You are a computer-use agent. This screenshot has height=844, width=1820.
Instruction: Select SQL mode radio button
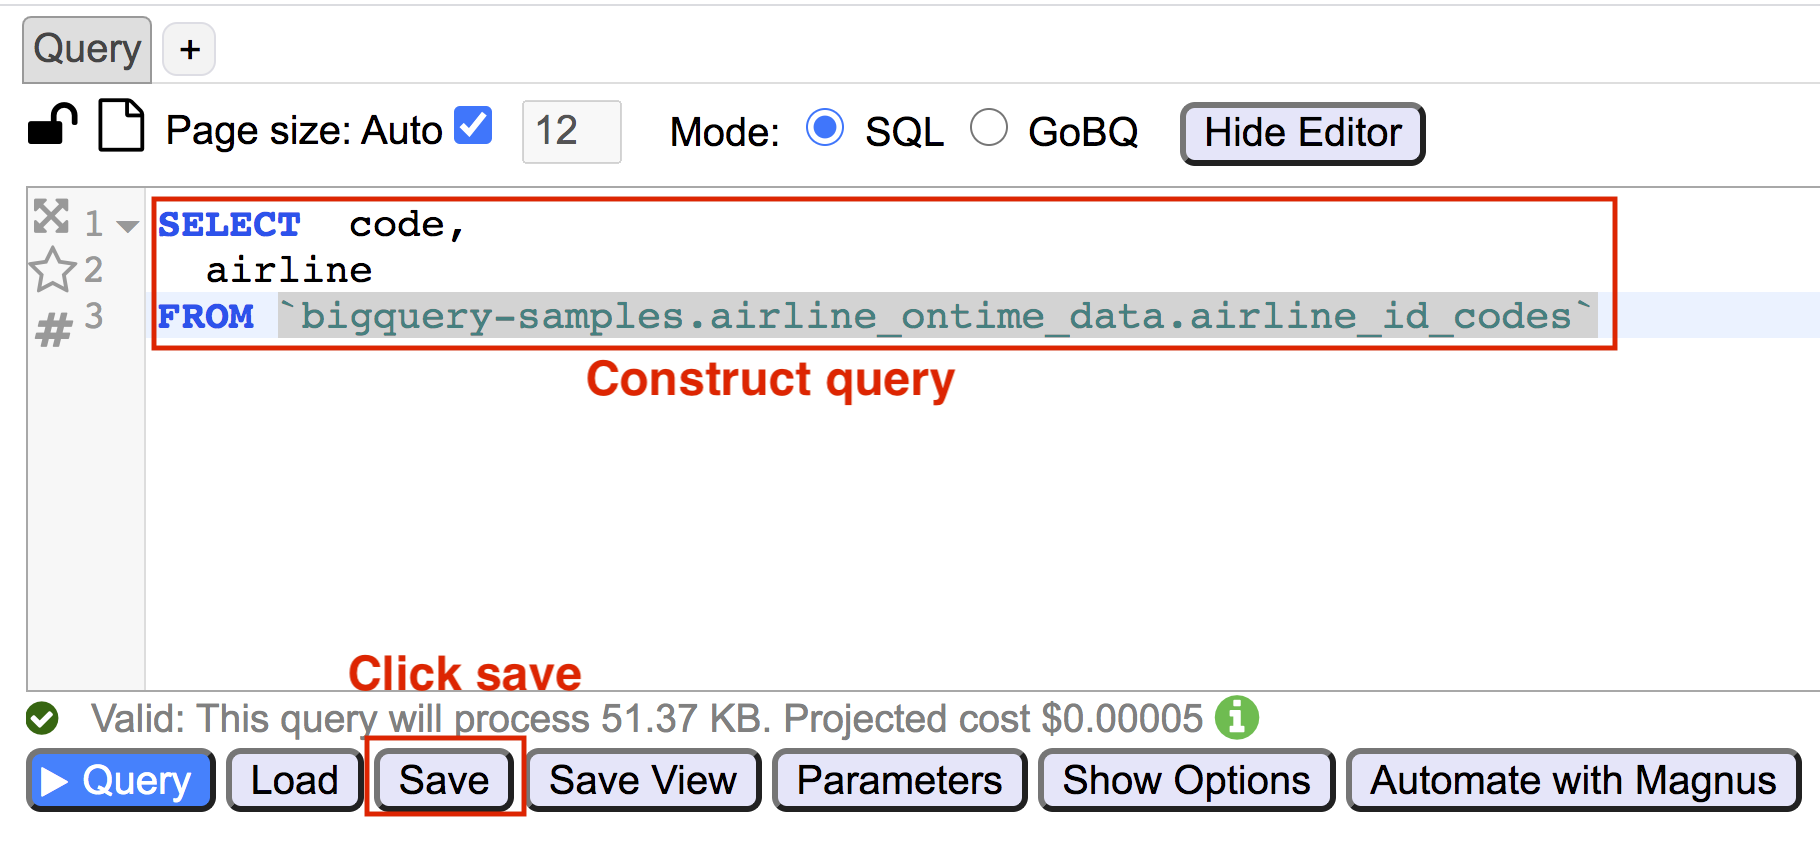825,128
